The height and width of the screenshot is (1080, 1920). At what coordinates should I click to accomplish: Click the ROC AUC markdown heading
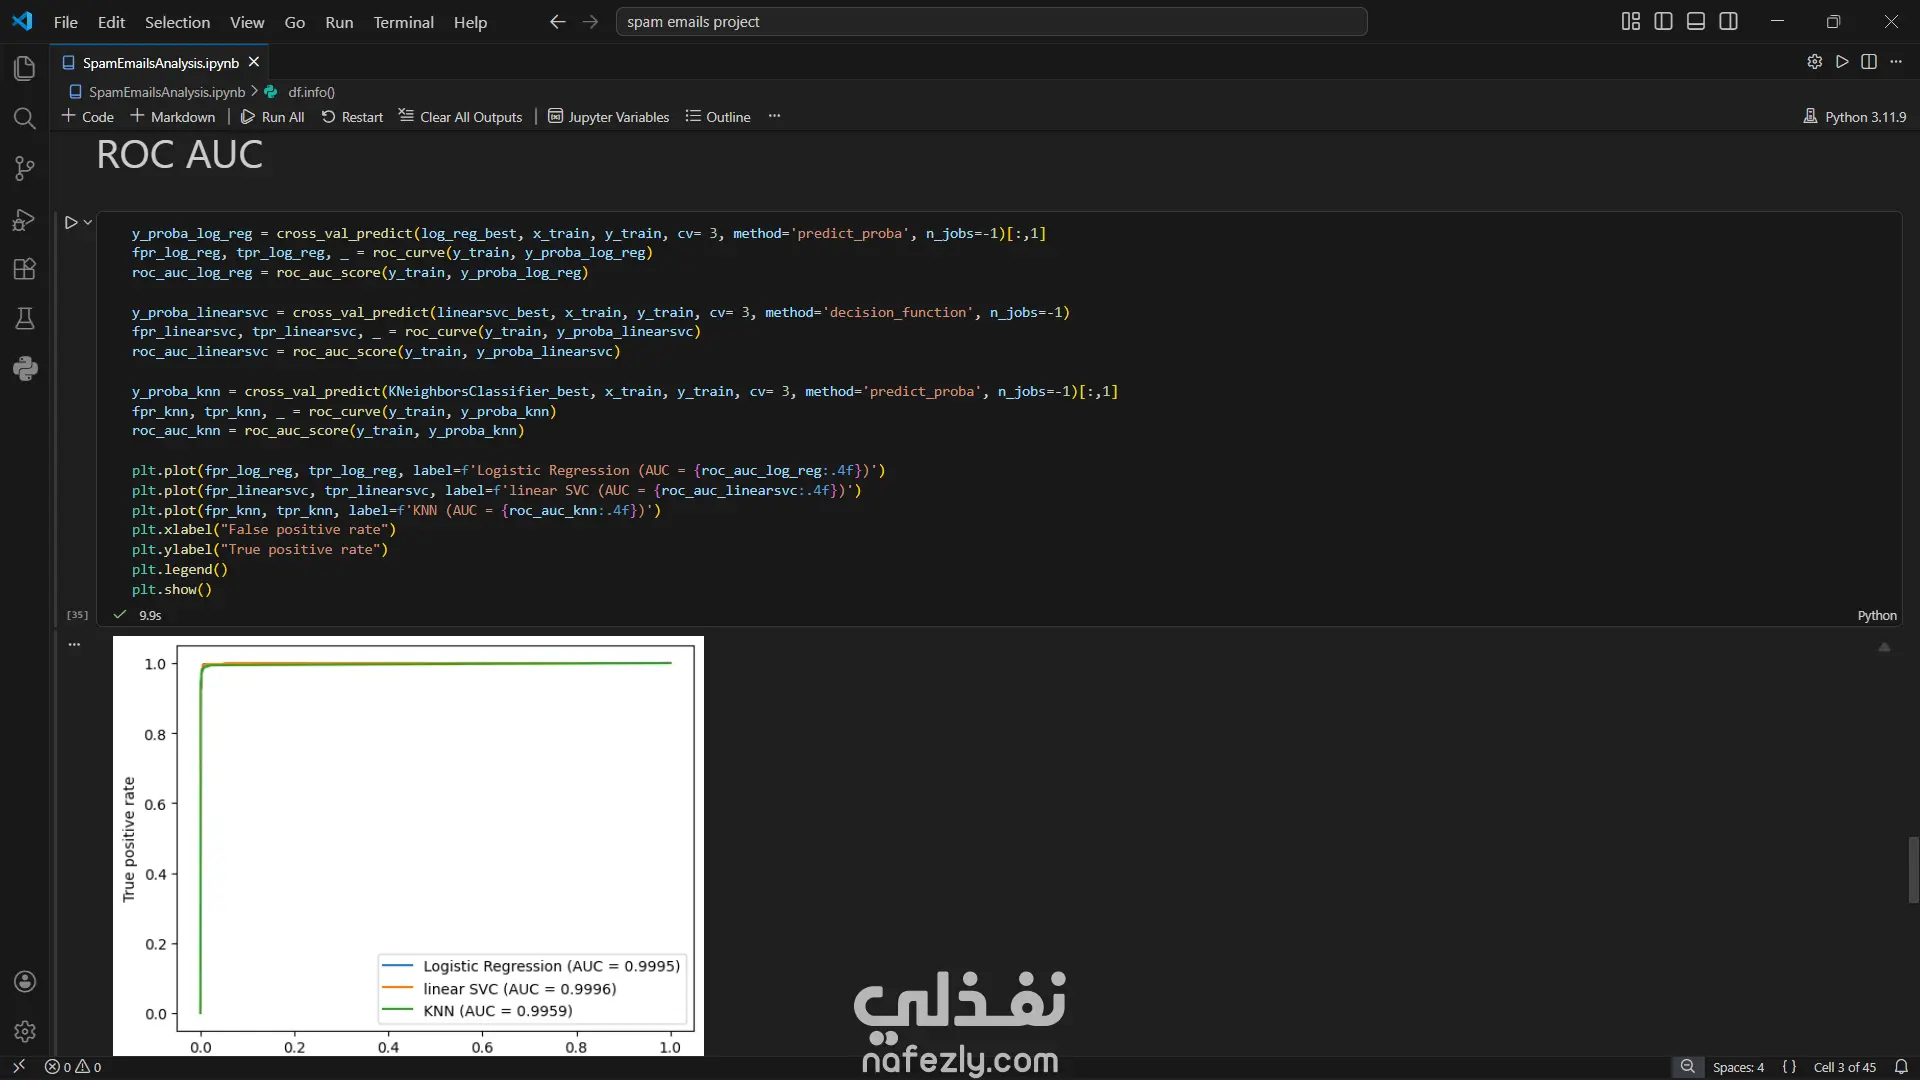180,155
